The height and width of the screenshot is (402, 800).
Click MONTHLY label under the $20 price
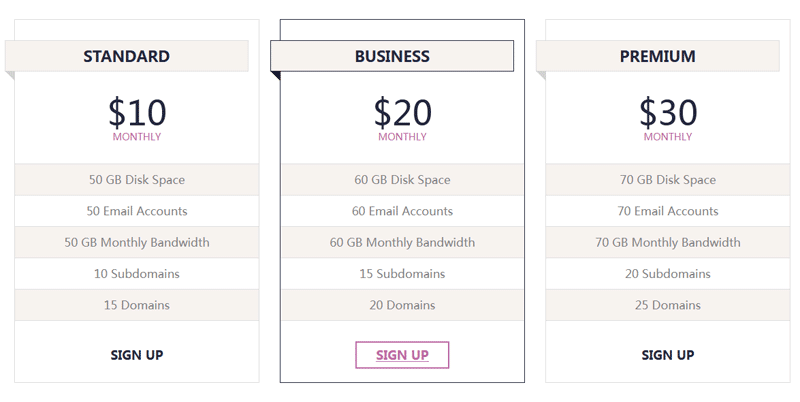point(402,137)
